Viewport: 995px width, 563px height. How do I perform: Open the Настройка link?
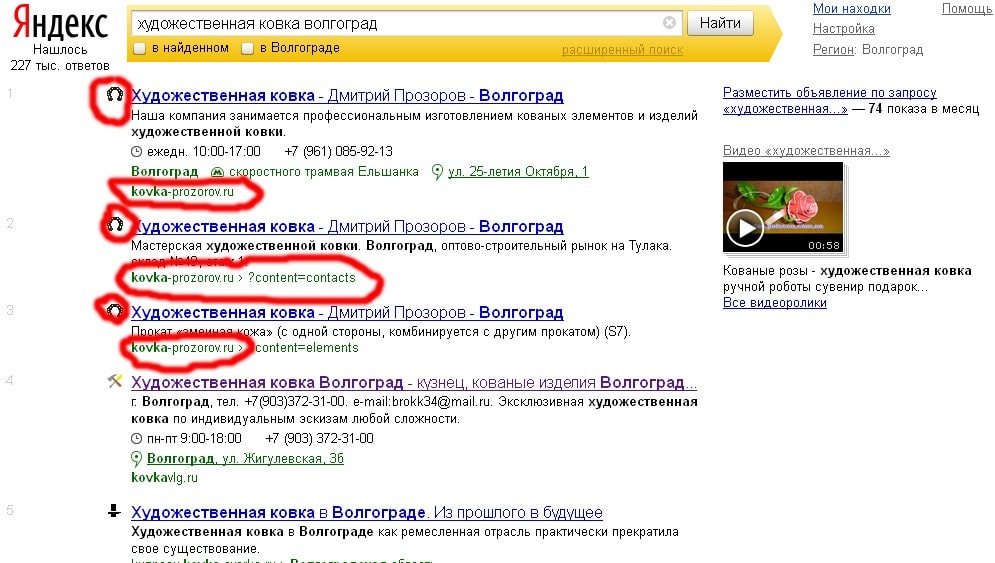(843, 29)
